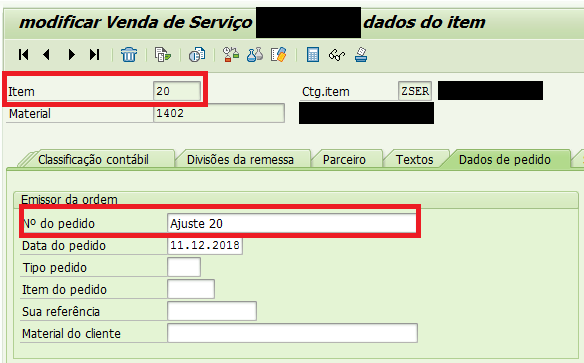Go to the next item
This screenshot has height=363, width=584.
pyautogui.click(x=71, y=55)
